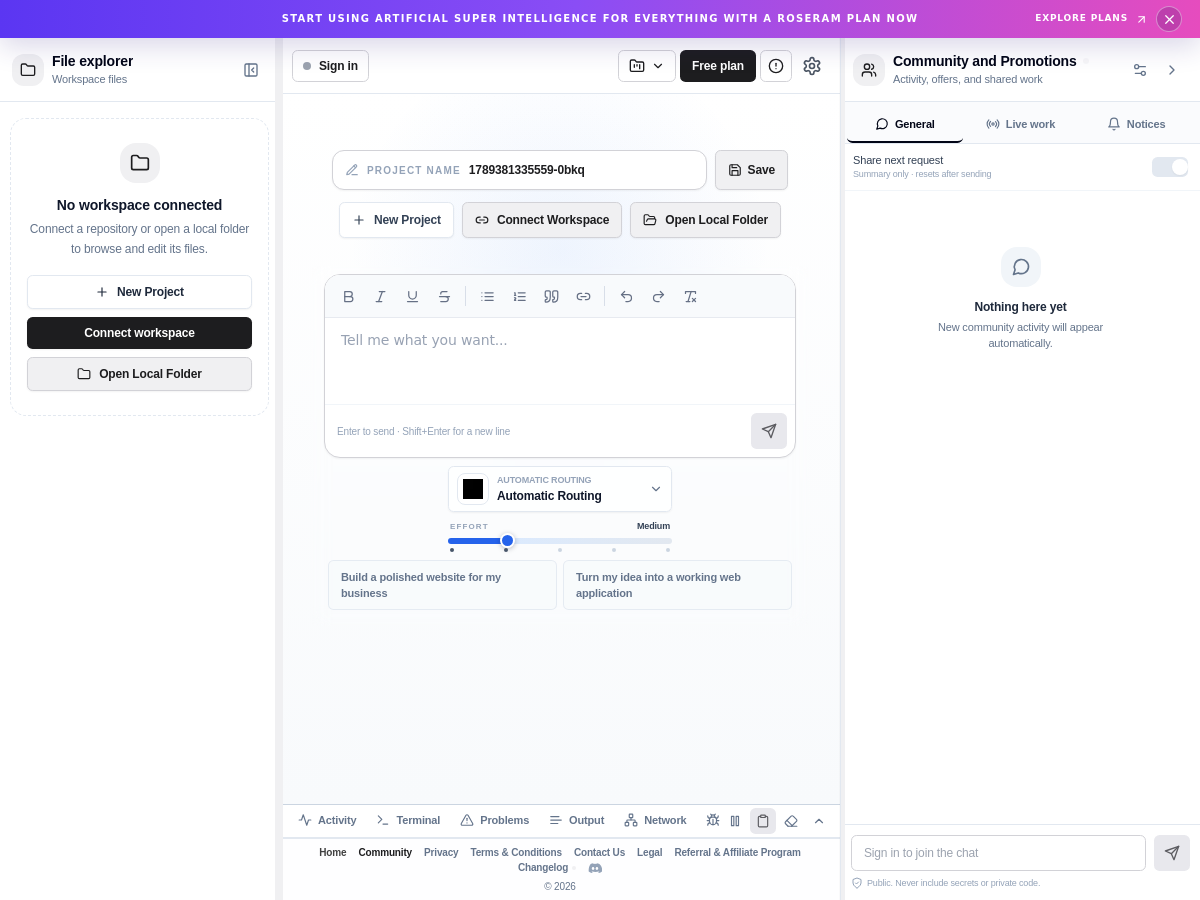Click the Free plan button
The height and width of the screenshot is (900, 1200).
pyautogui.click(x=718, y=66)
